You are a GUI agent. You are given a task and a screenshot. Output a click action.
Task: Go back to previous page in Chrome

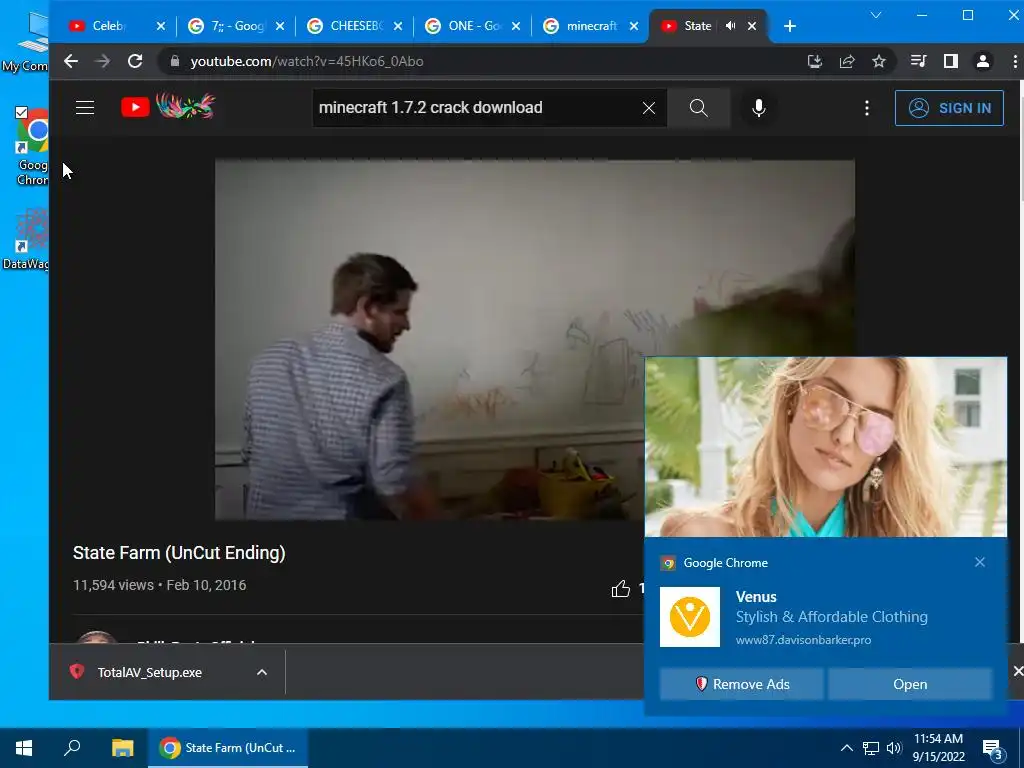71,61
